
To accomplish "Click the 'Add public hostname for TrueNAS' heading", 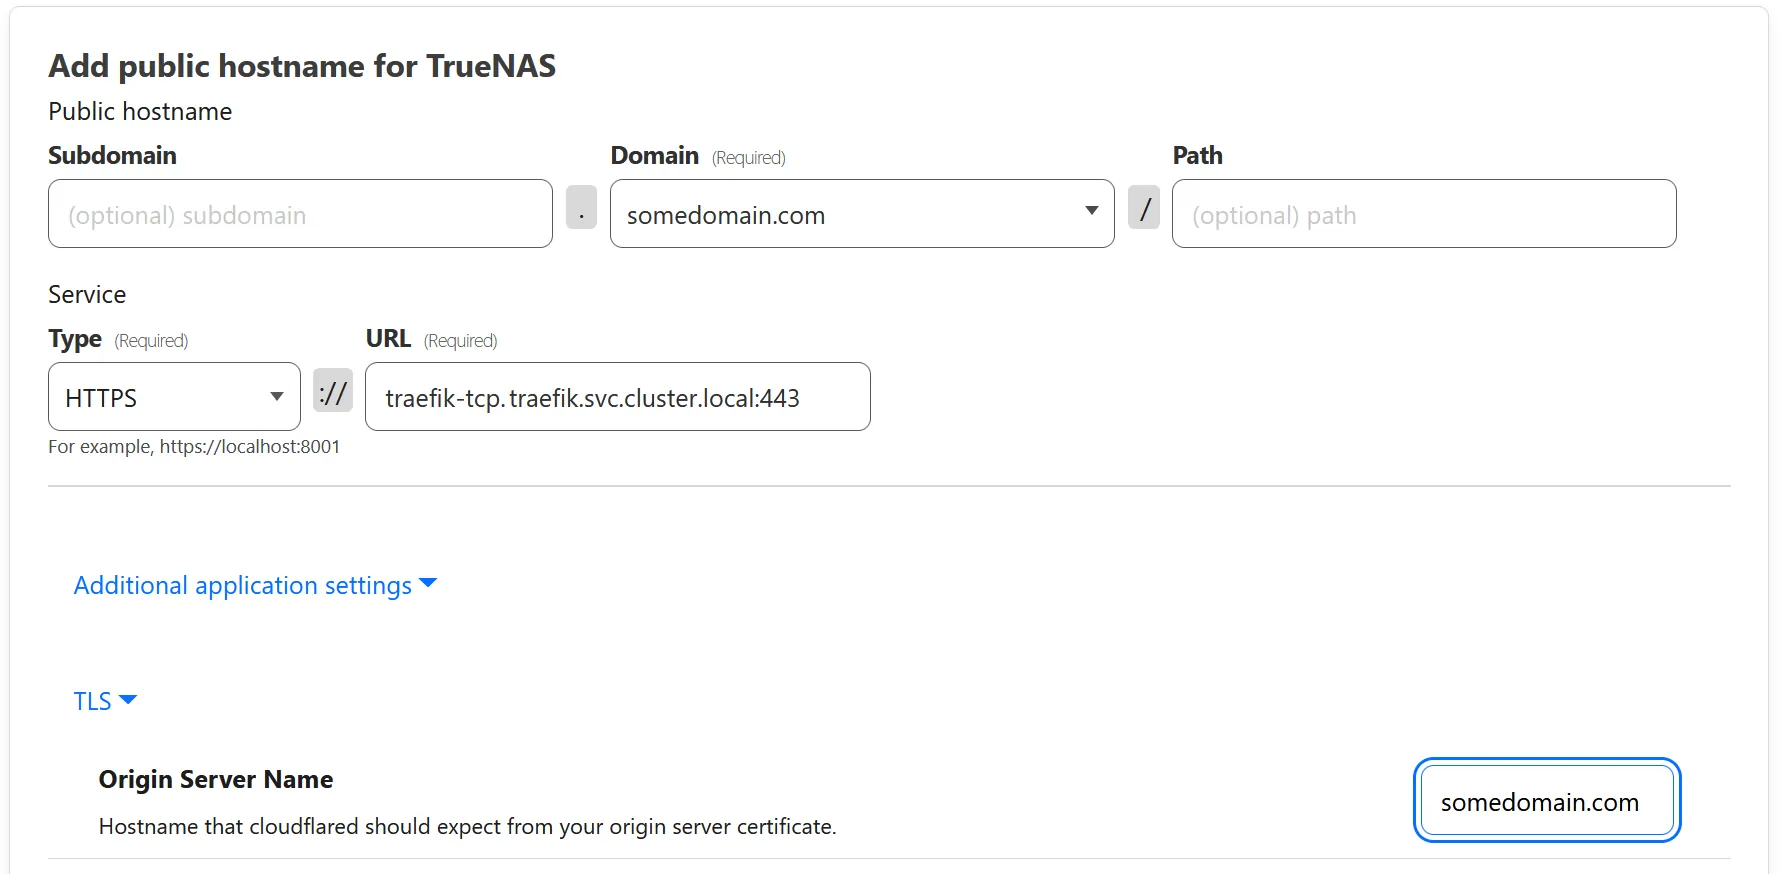I will (302, 66).
